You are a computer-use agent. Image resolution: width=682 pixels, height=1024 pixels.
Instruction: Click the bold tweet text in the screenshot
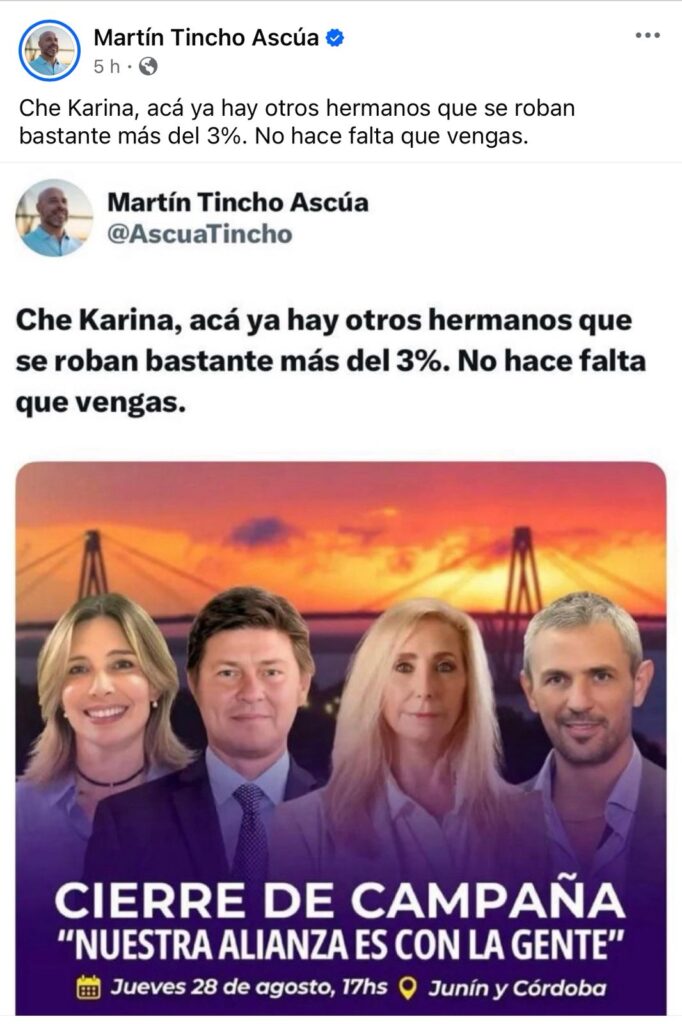coord(331,360)
